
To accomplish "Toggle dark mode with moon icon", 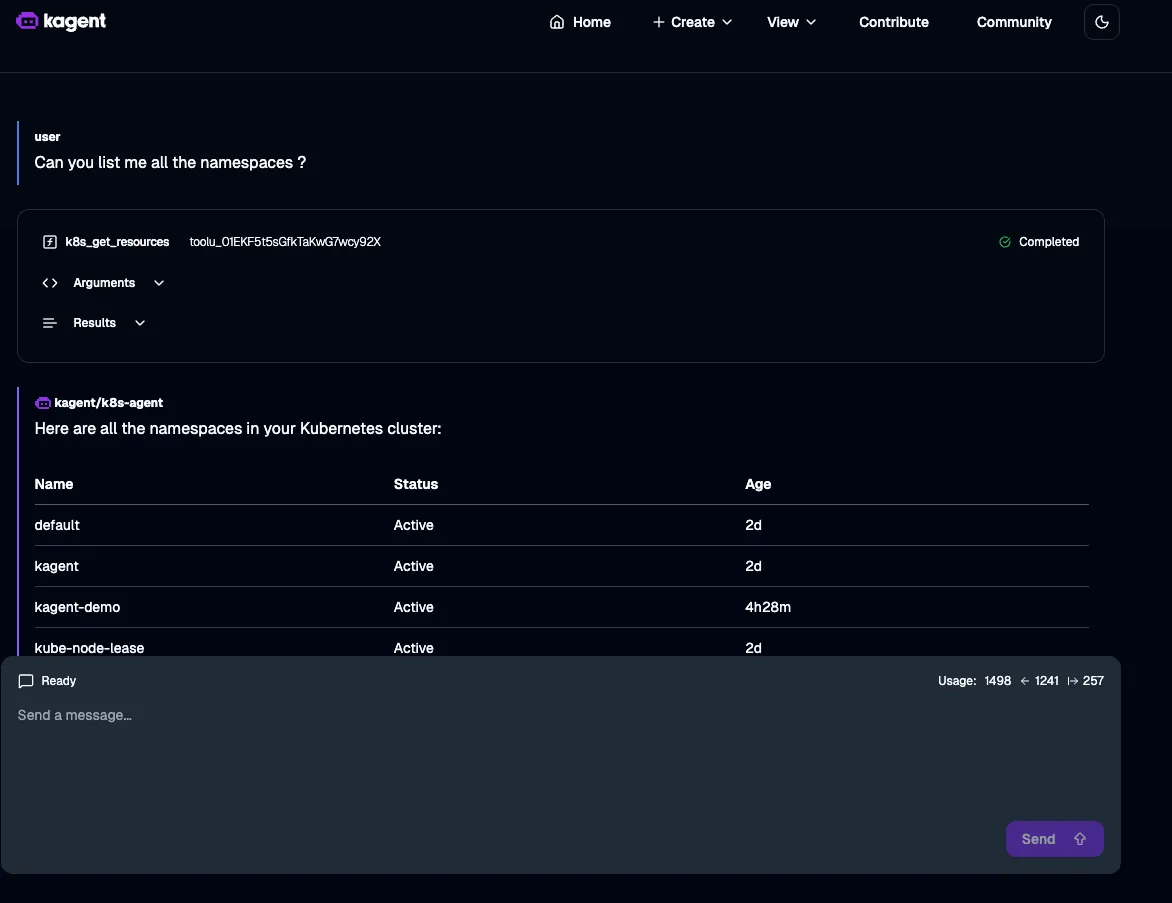I will (1101, 22).
